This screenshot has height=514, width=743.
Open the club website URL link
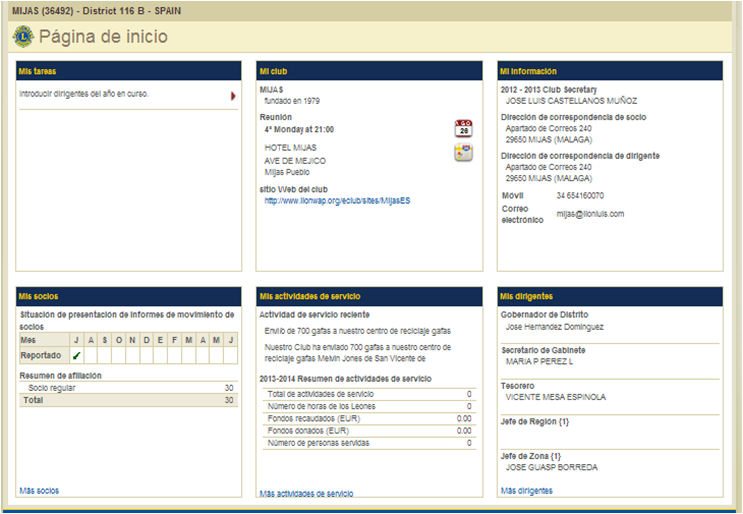point(337,200)
